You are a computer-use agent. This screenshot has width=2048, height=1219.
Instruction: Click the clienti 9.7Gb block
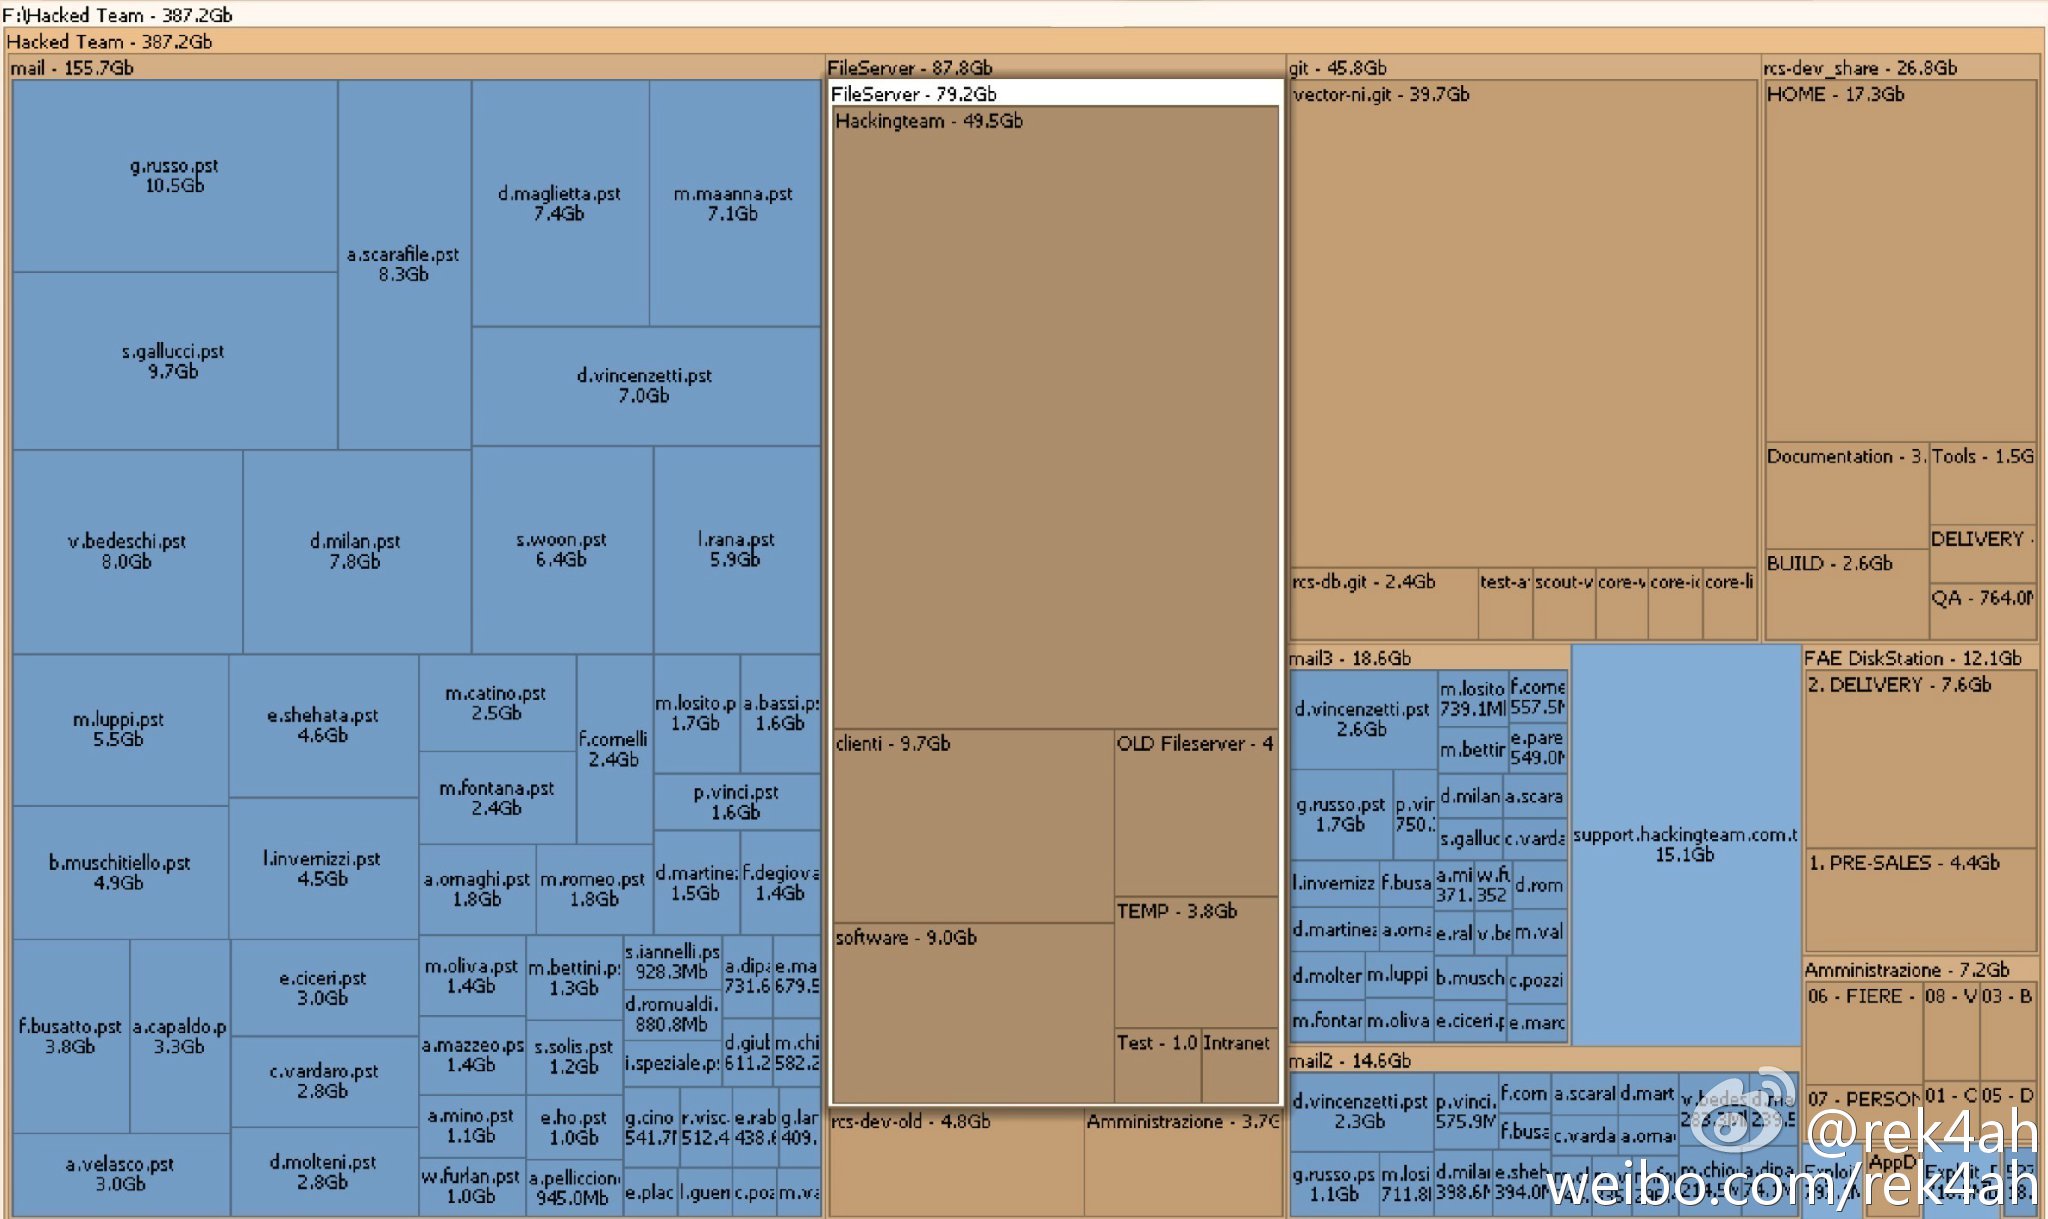pyautogui.click(x=973, y=826)
